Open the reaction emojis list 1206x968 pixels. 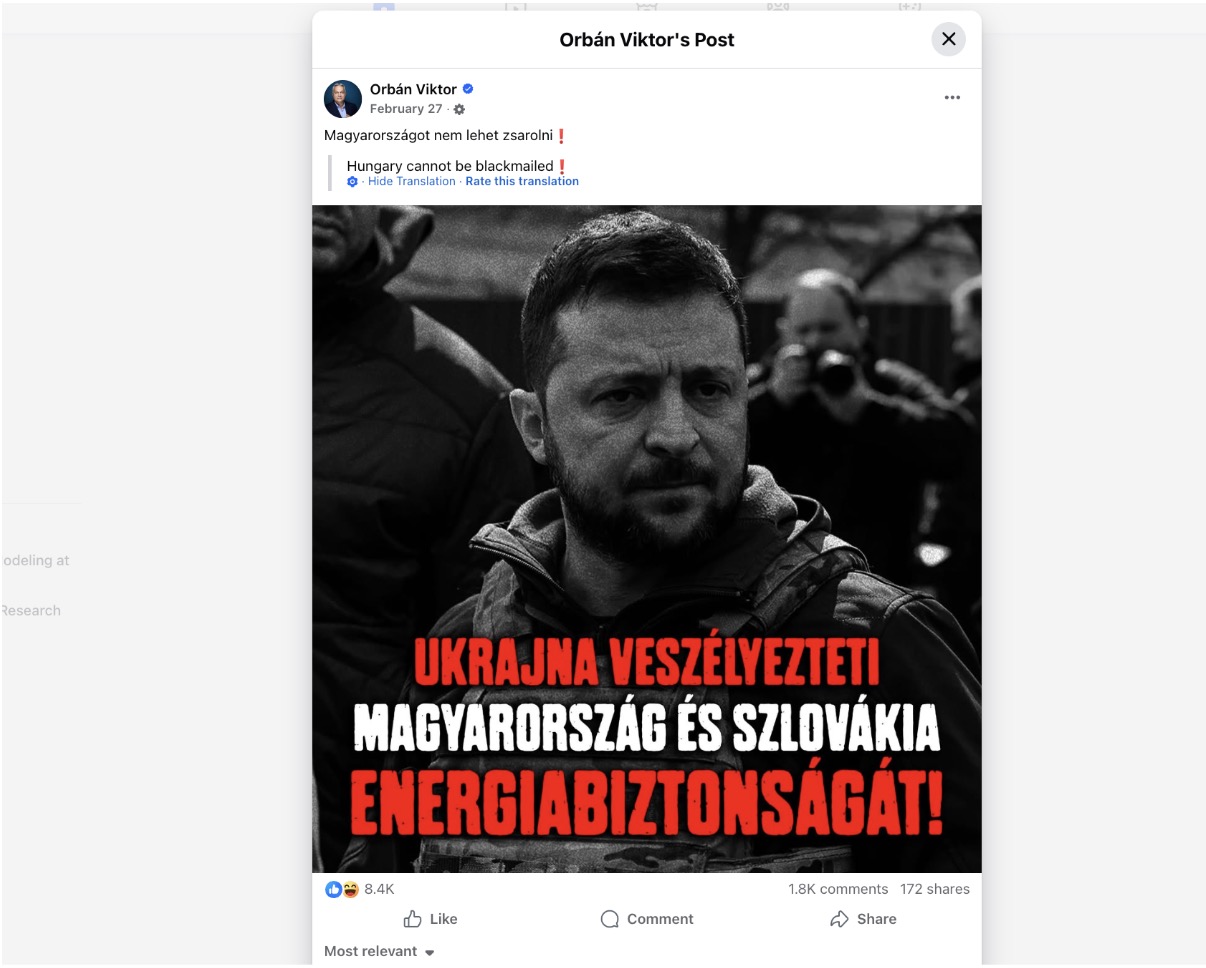click(x=342, y=889)
